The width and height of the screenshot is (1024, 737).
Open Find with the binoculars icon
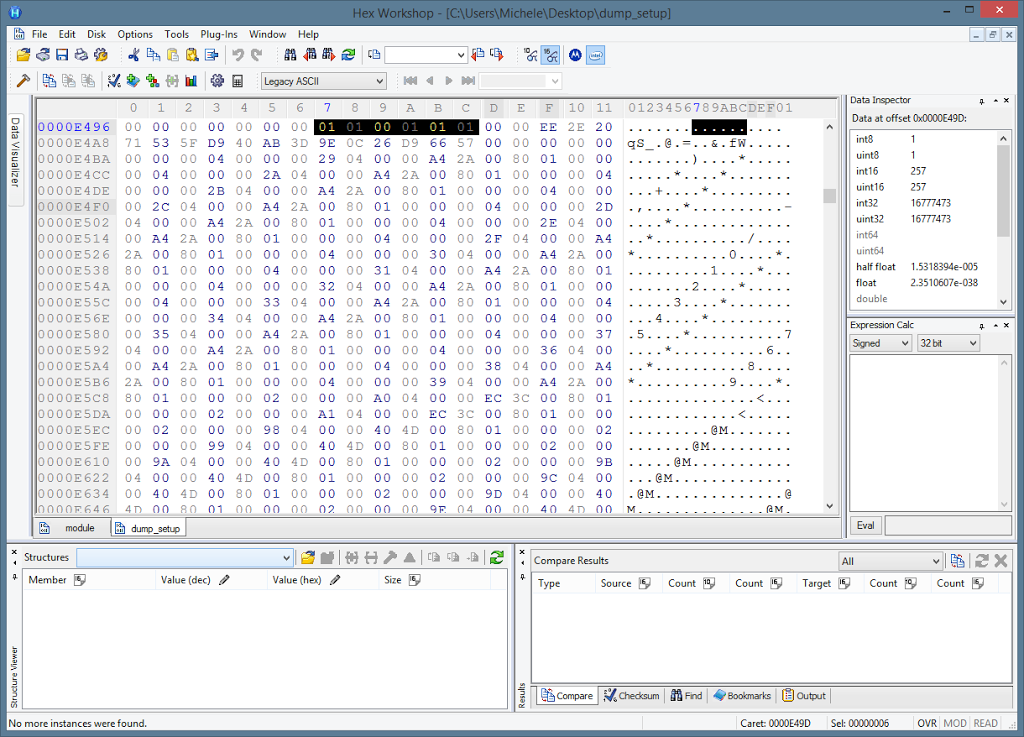(x=291, y=55)
